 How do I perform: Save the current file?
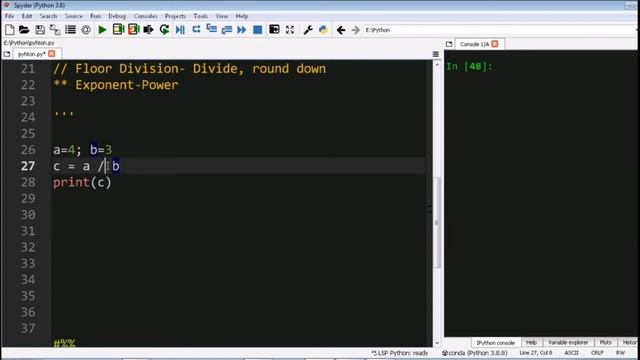[x=40, y=30]
